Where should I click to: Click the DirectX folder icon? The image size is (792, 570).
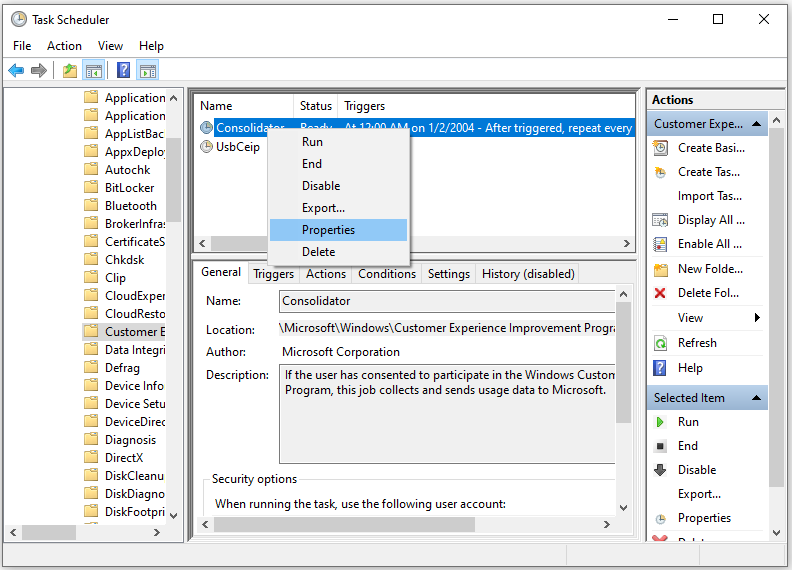point(91,457)
